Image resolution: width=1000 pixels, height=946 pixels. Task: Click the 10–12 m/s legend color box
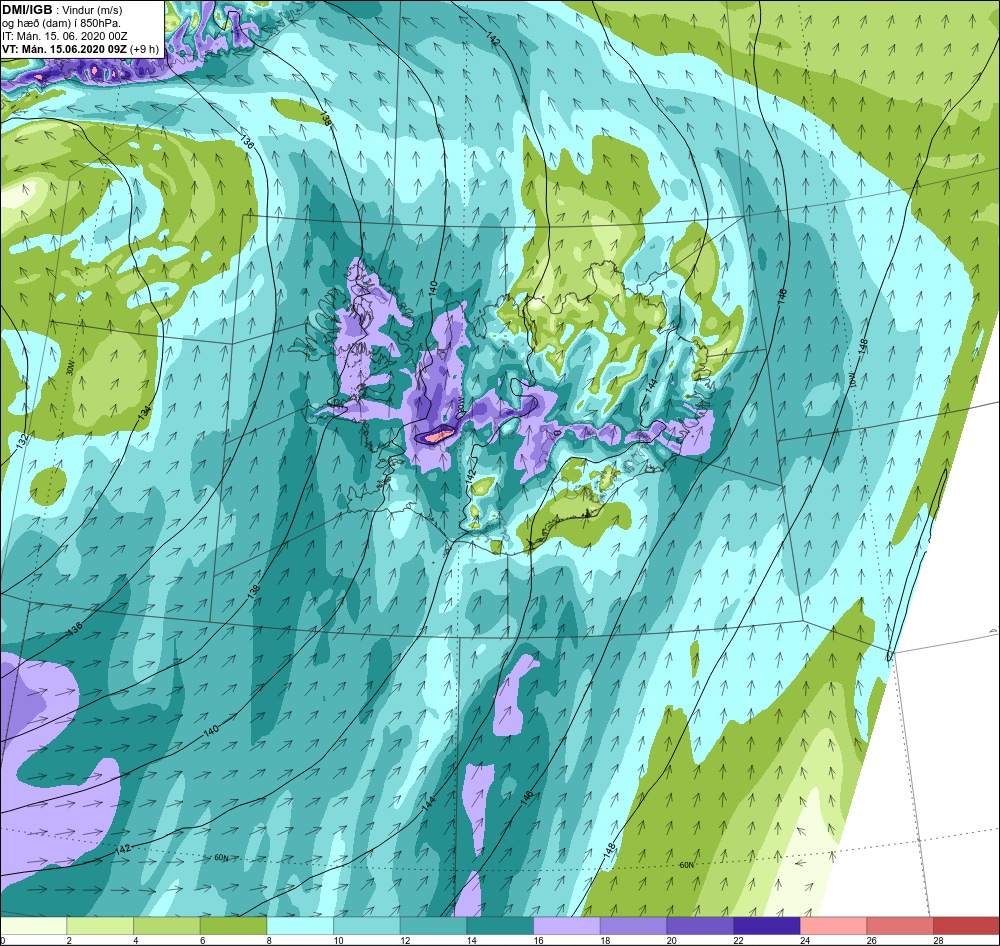367,926
